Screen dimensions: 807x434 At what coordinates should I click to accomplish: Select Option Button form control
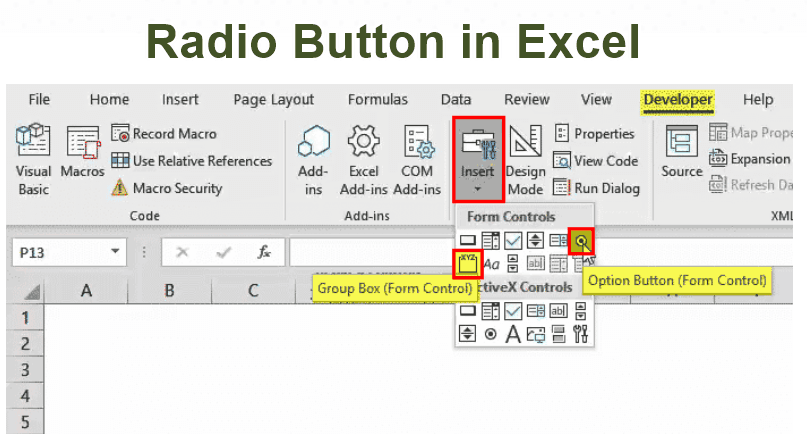pos(581,241)
